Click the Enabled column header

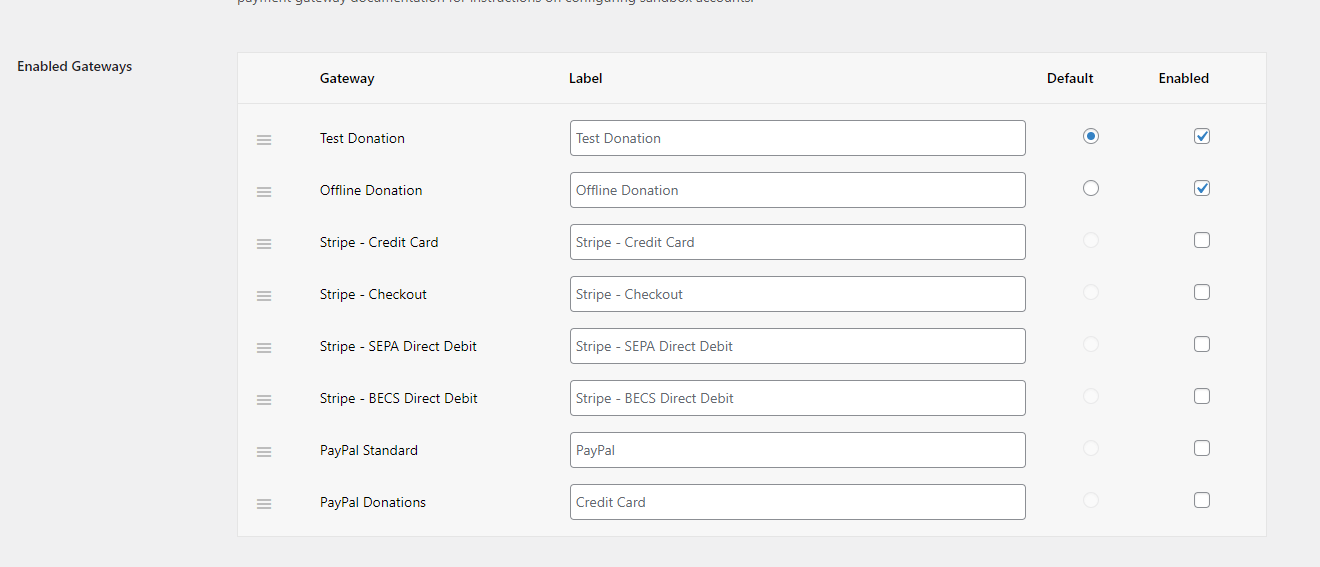click(x=1184, y=78)
